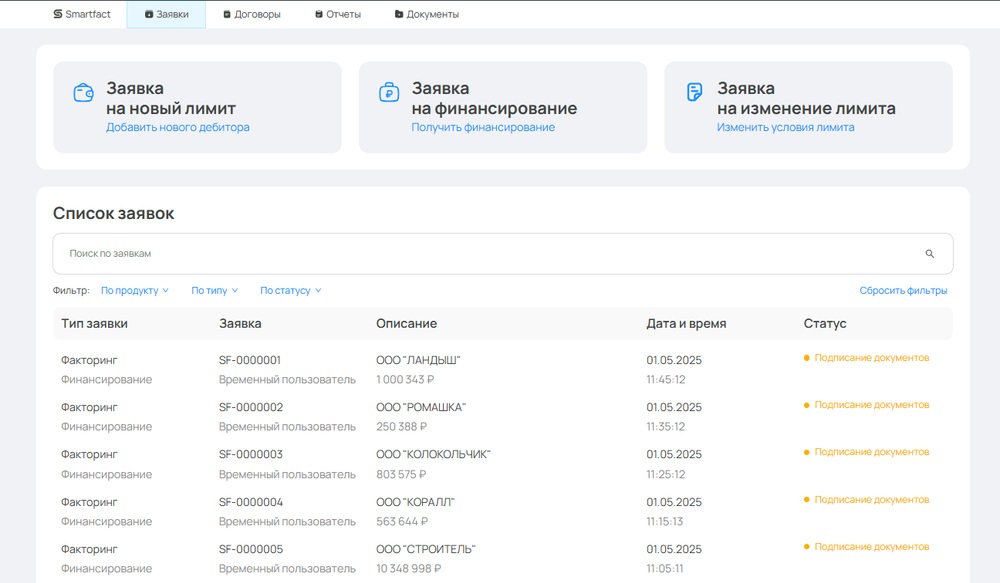Open status Подписание документов for SF-0000001
The width and height of the screenshot is (1000, 583).
point(869,357)
